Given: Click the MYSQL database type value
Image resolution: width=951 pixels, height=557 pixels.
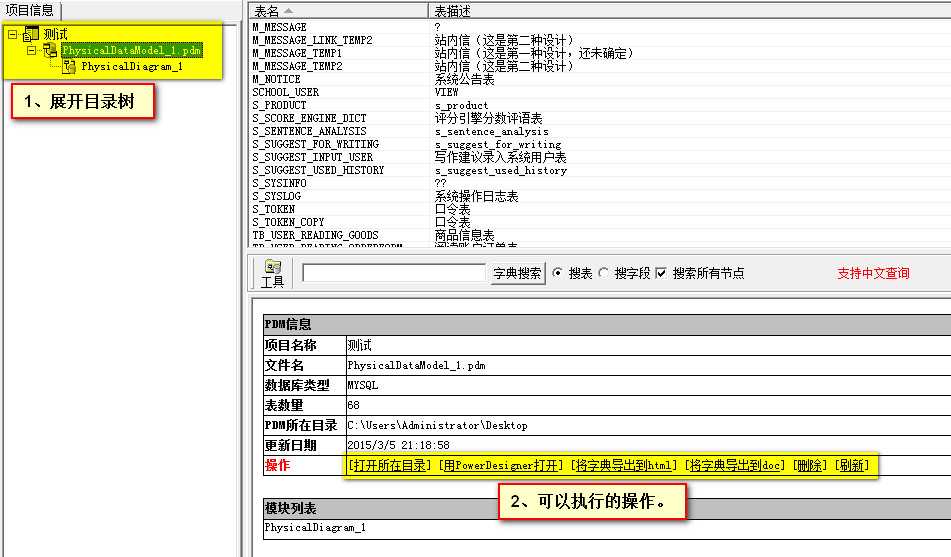Looking at the screenshot, I should (363, 385).
